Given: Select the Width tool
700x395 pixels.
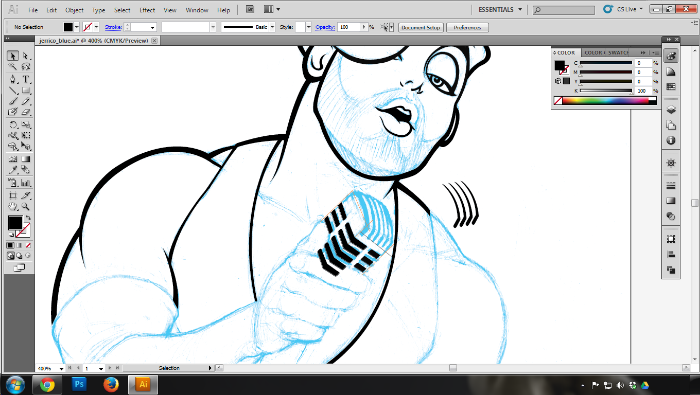Looking at the screenshot, I should click(x=13, y=136).
